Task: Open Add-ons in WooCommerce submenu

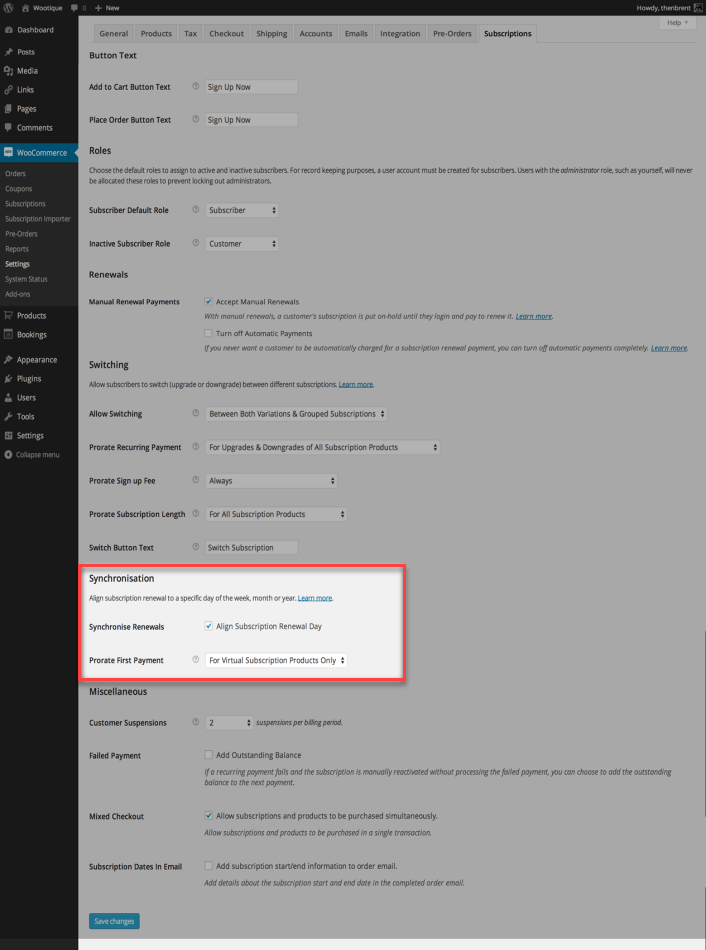Action: 18,294
